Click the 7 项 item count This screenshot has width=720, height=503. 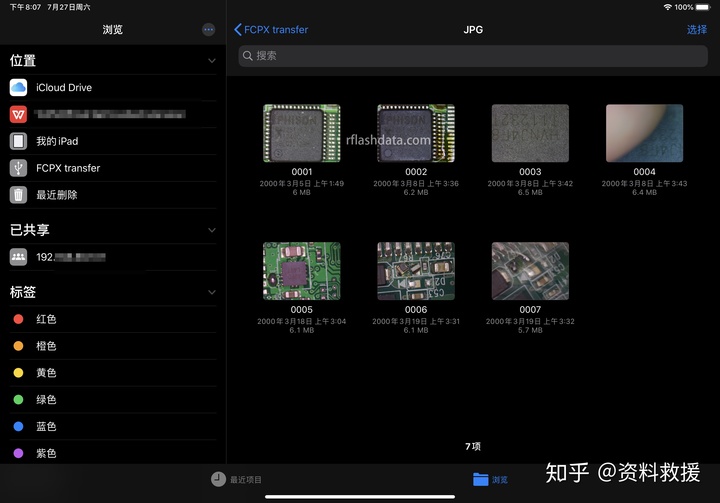click(472, 446)
